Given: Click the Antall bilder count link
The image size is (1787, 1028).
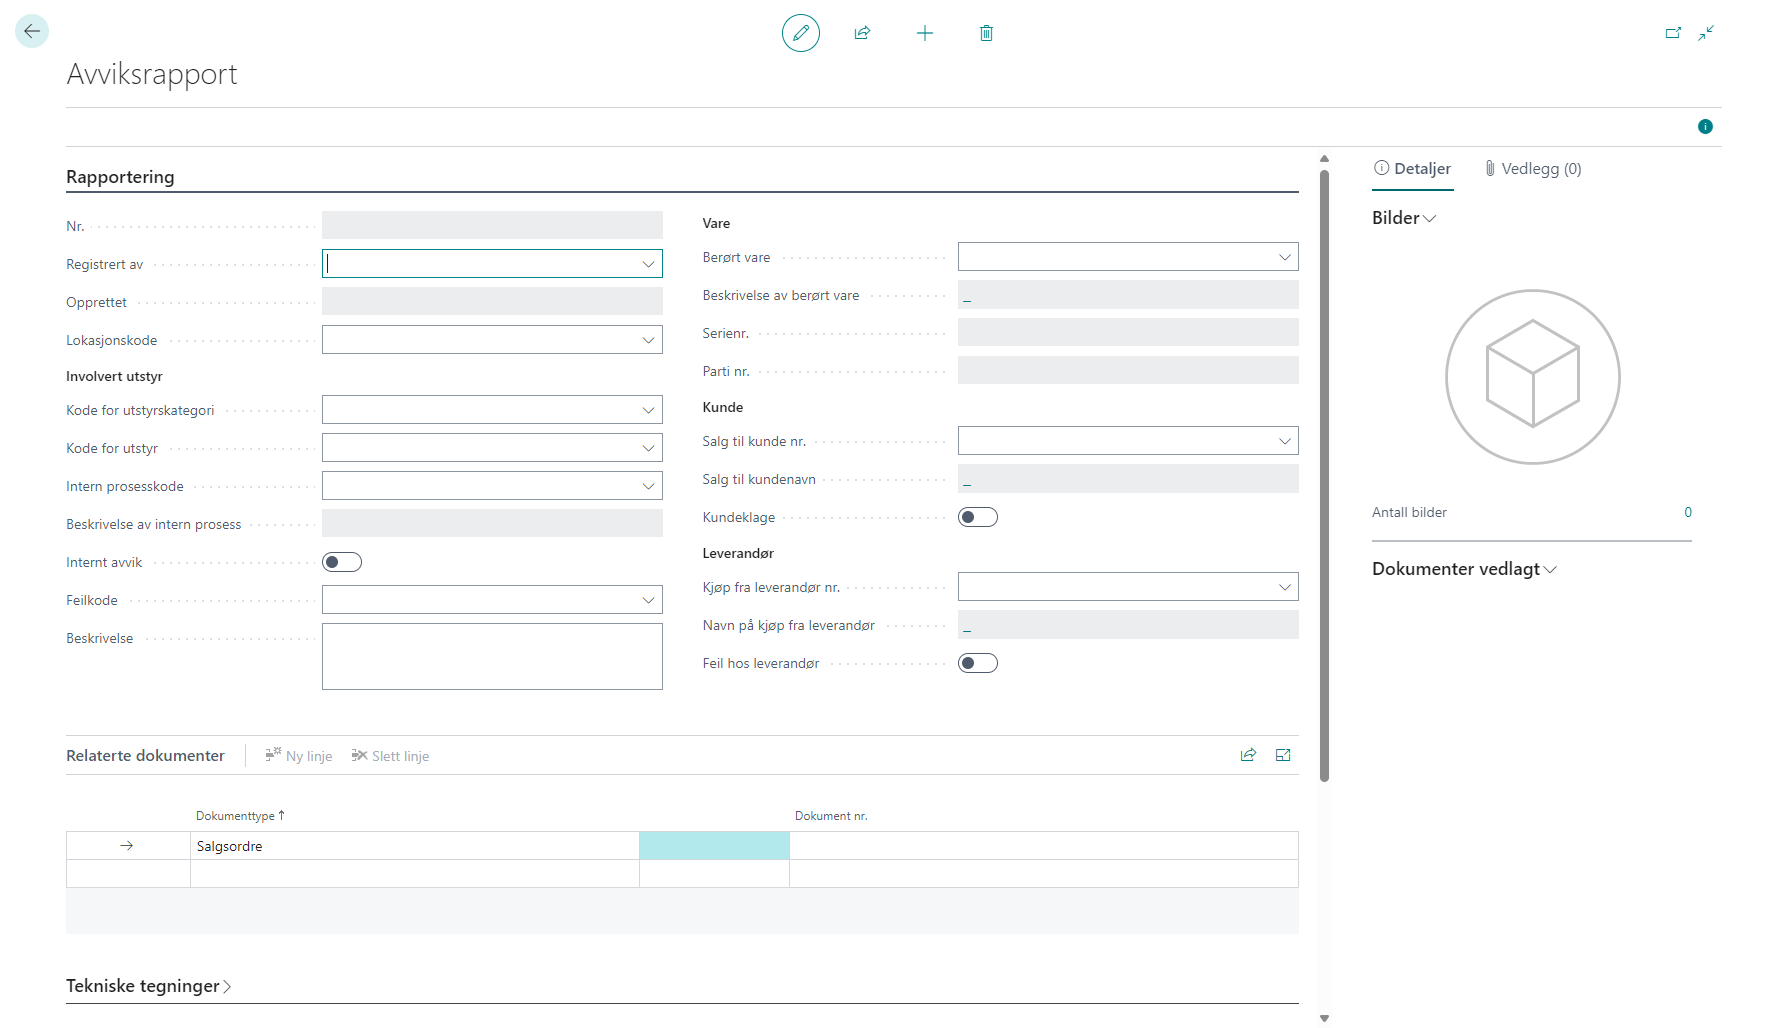Looking at the screenshot, I should coord(1687,512).
